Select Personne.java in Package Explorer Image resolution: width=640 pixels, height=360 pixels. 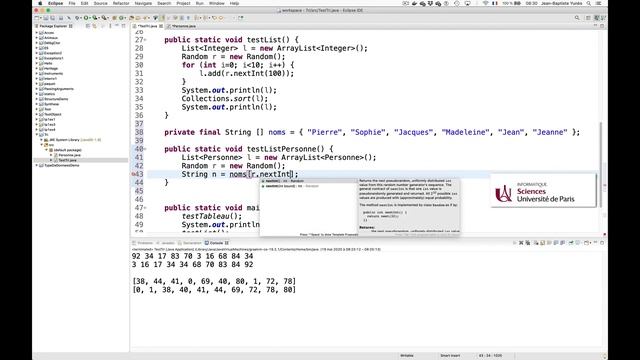pyautogui.click(x=69, y=155)
